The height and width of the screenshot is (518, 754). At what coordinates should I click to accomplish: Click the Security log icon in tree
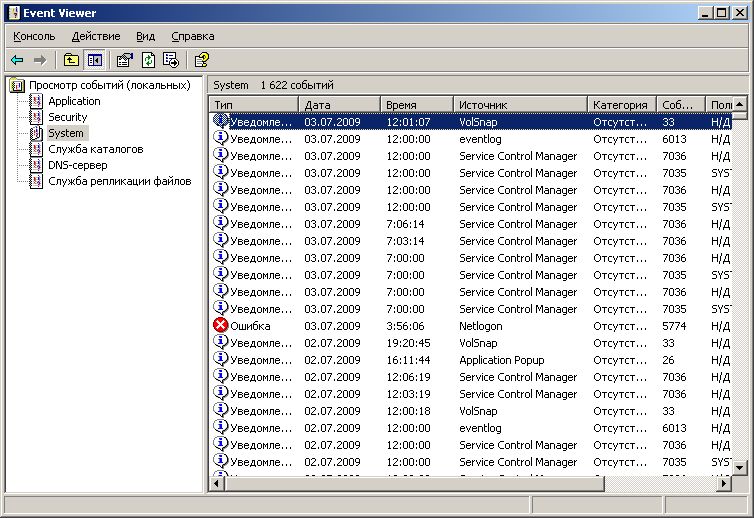click(36, 117)
